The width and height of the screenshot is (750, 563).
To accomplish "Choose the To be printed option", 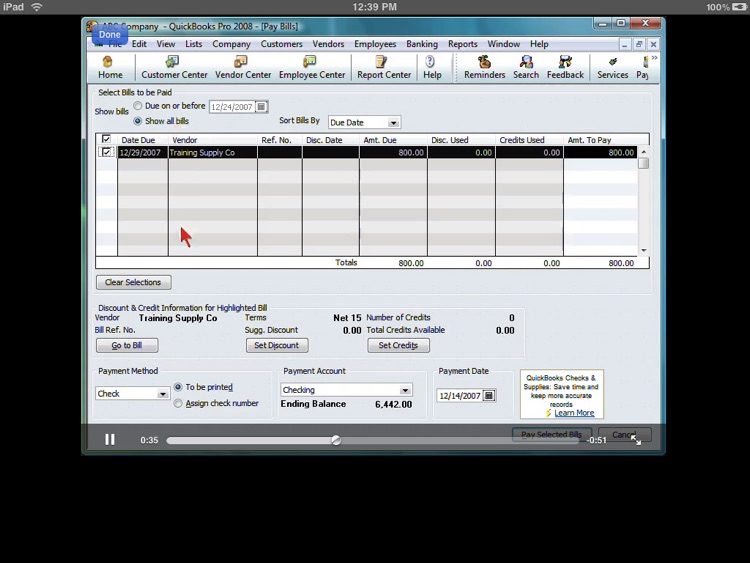I will point(178,387).
